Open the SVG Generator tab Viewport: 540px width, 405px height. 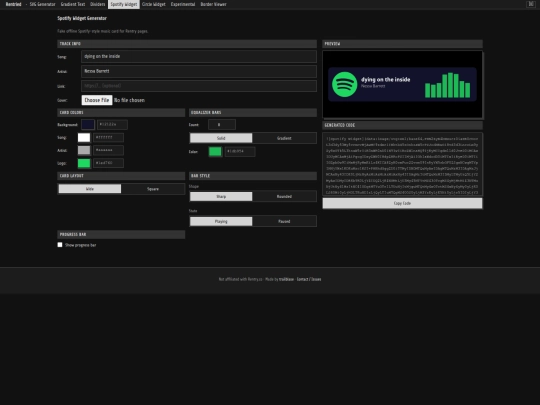click(x=42, y=4)
